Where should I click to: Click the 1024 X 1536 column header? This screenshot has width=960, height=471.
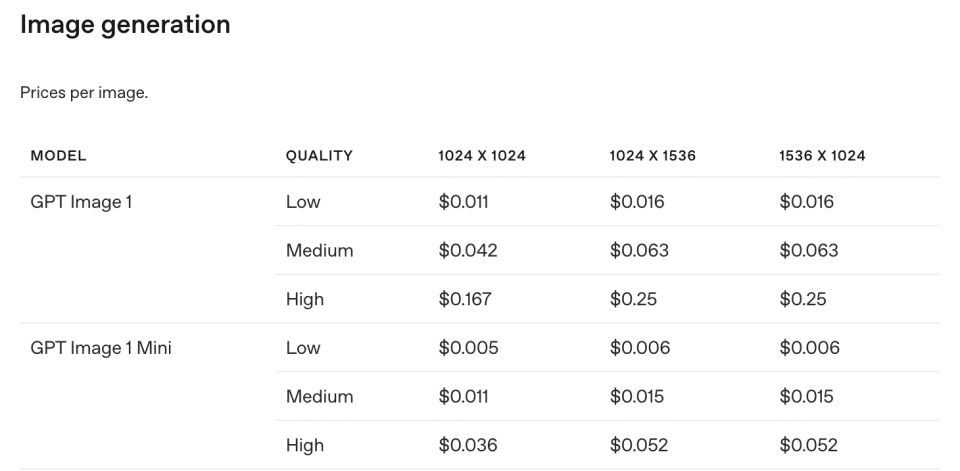(652, 156)
